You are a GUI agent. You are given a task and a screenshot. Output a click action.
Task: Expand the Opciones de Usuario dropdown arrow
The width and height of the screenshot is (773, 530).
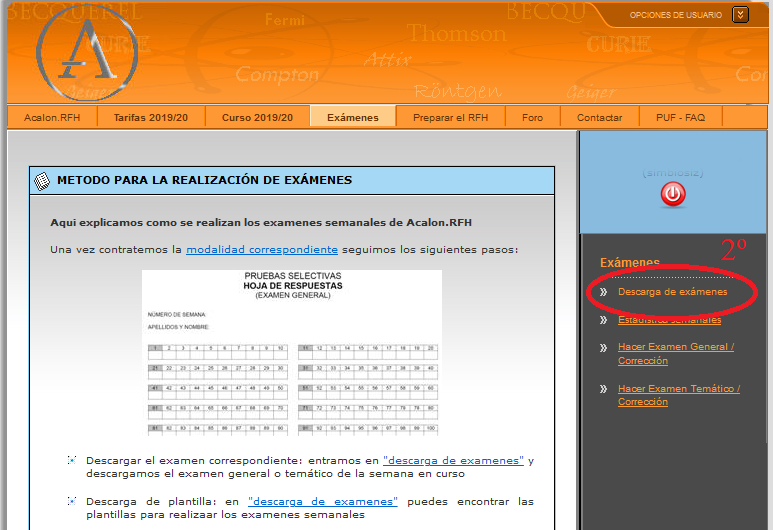(x=740, y=14)
